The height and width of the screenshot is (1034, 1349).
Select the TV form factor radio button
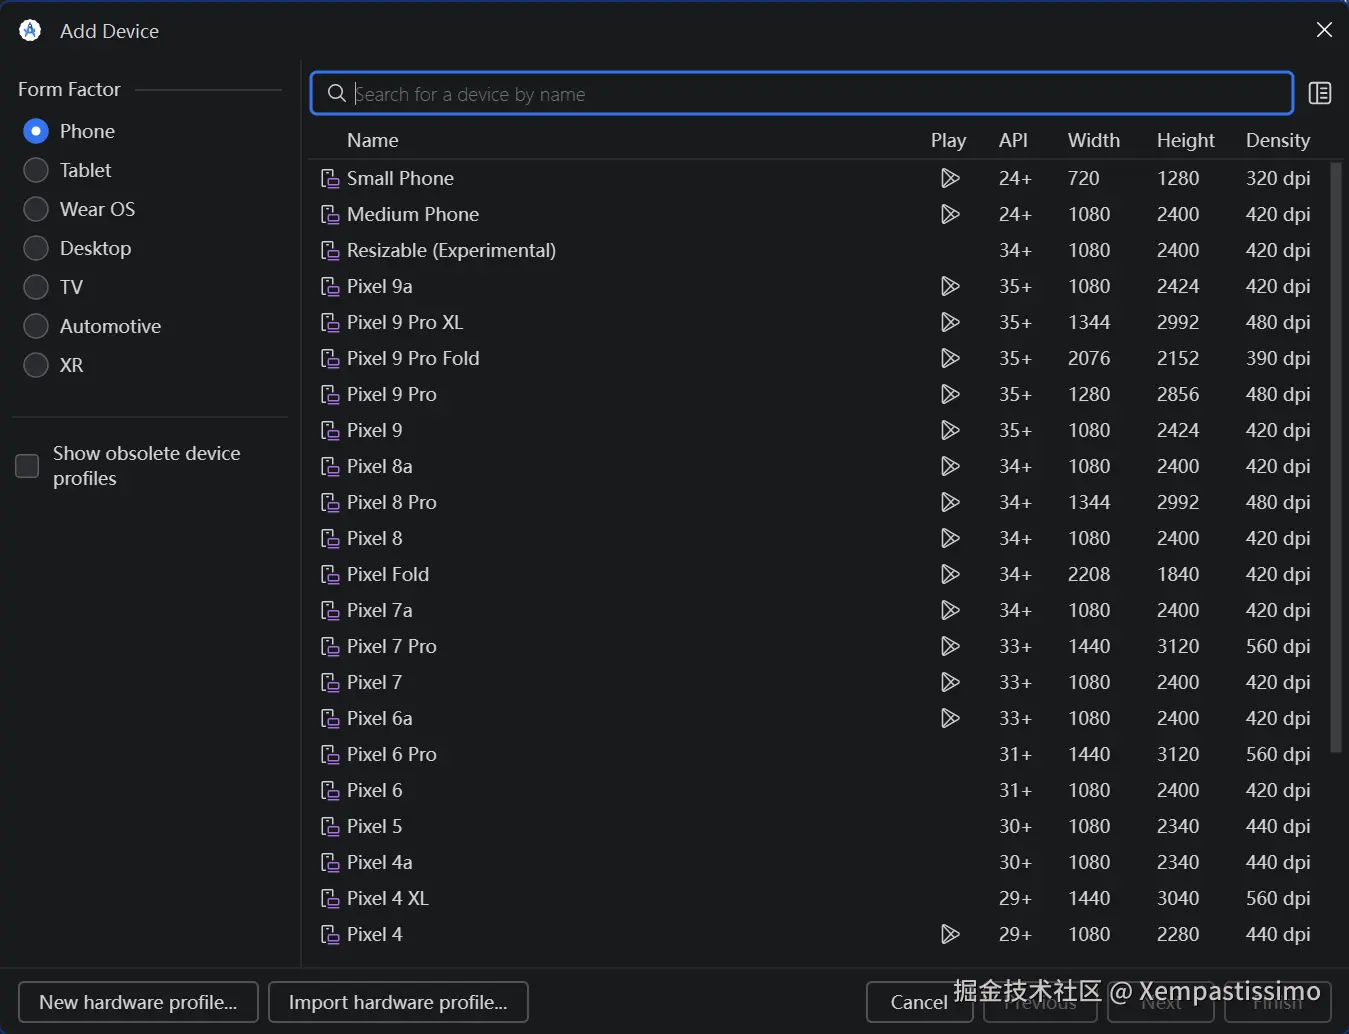point(36,287)
